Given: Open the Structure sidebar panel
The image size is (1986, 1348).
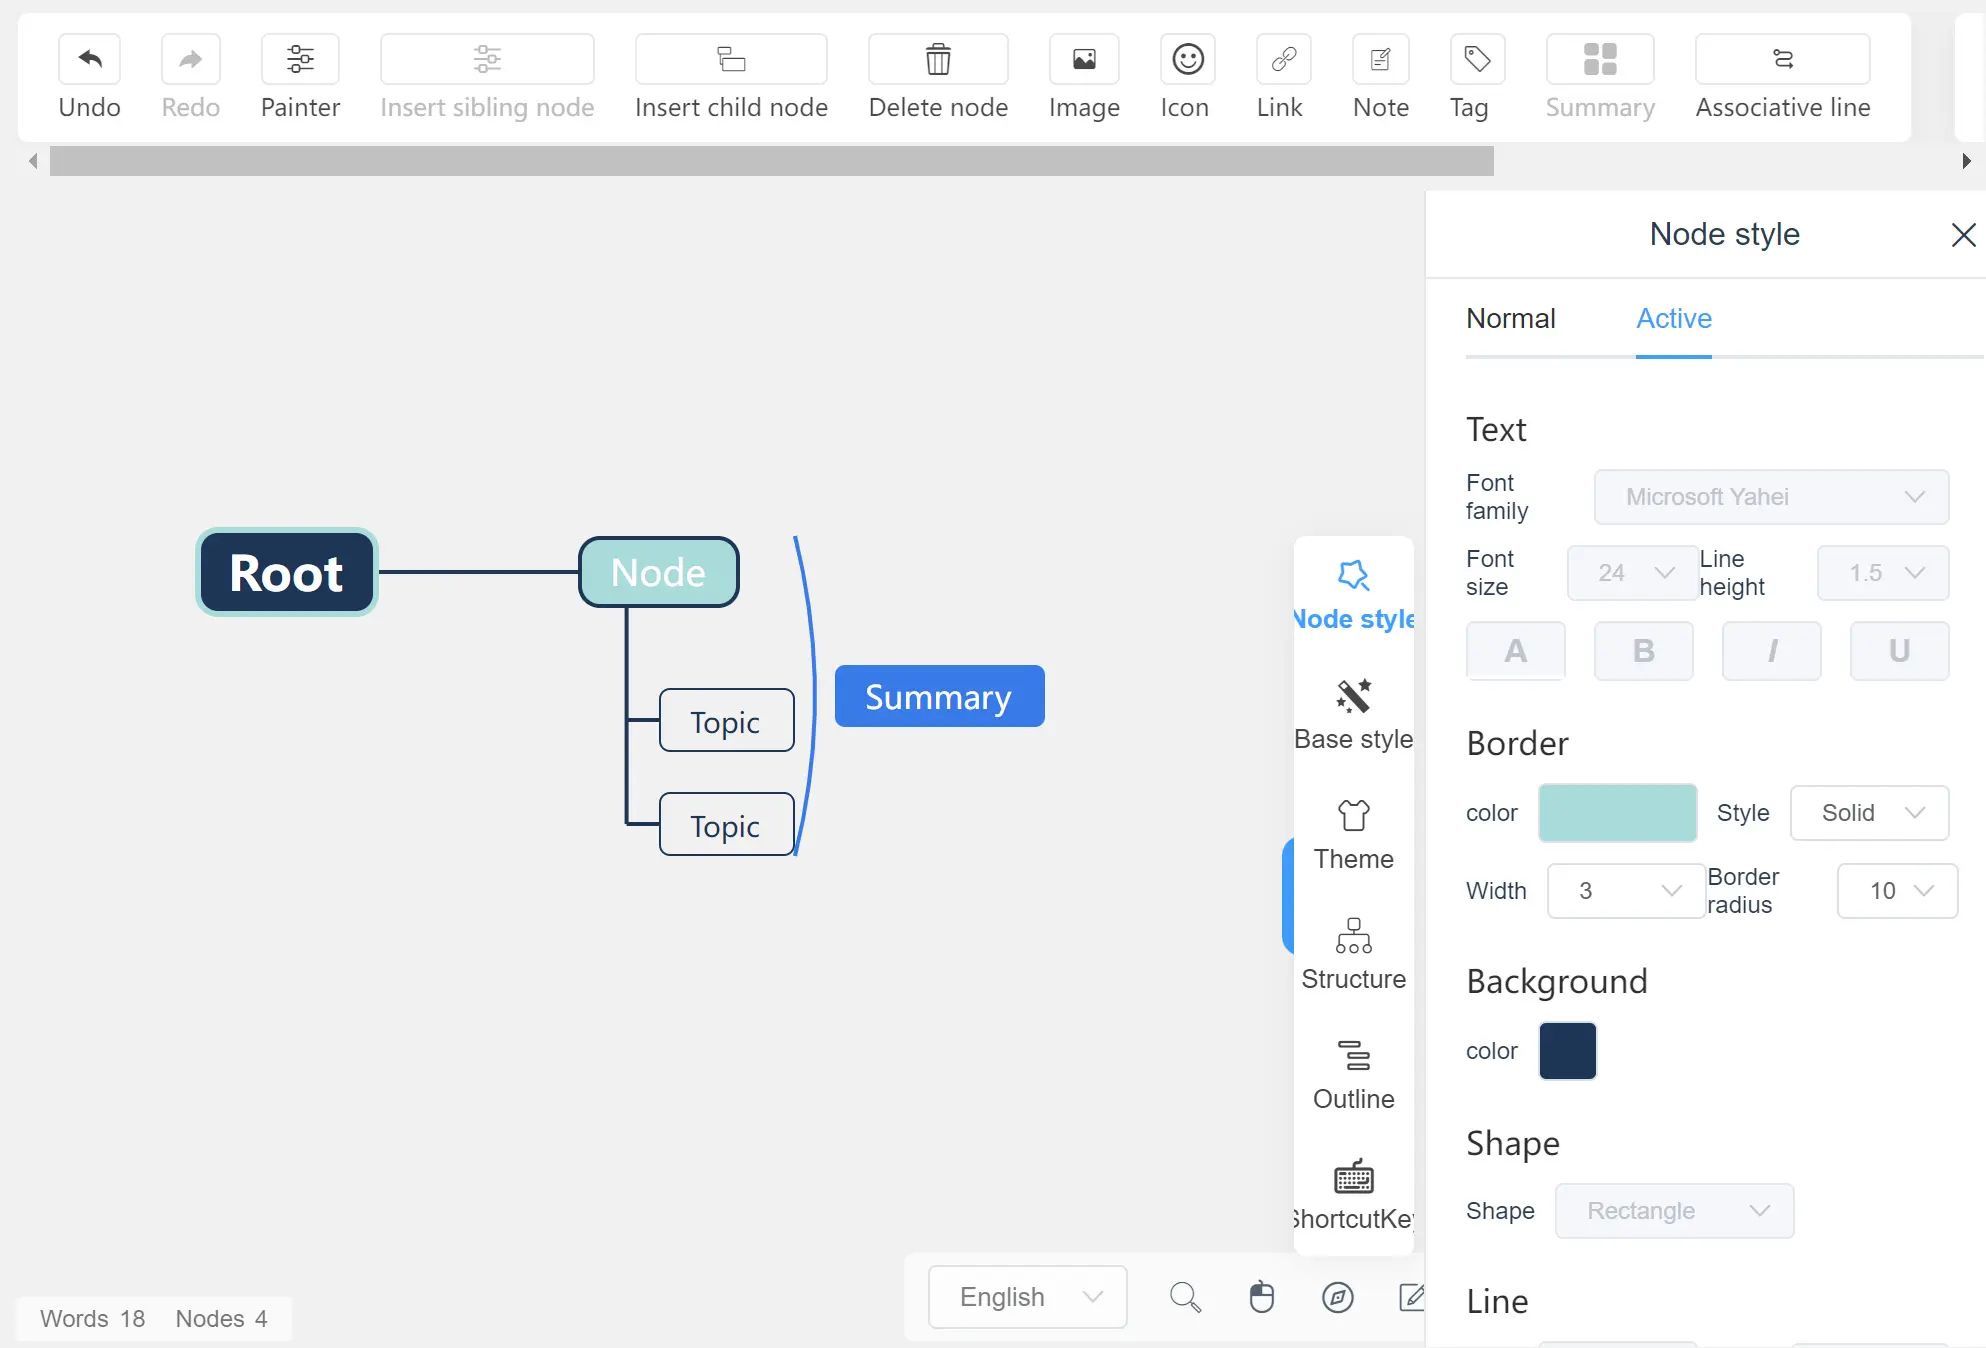Looking at the screenshot, I should click(1354, 955).
